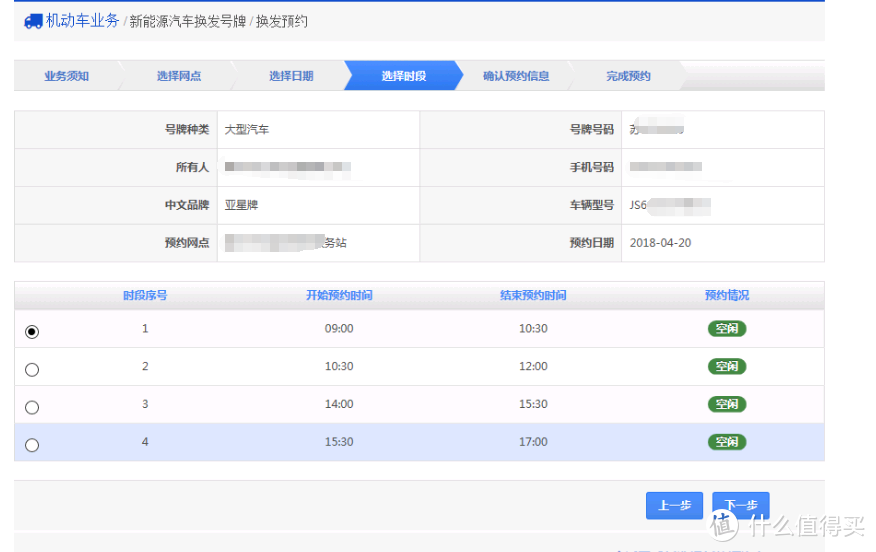Screen dimensions: 876x552
Task: Click 空闲 status badge in row 2
Action: click(727, 367)
